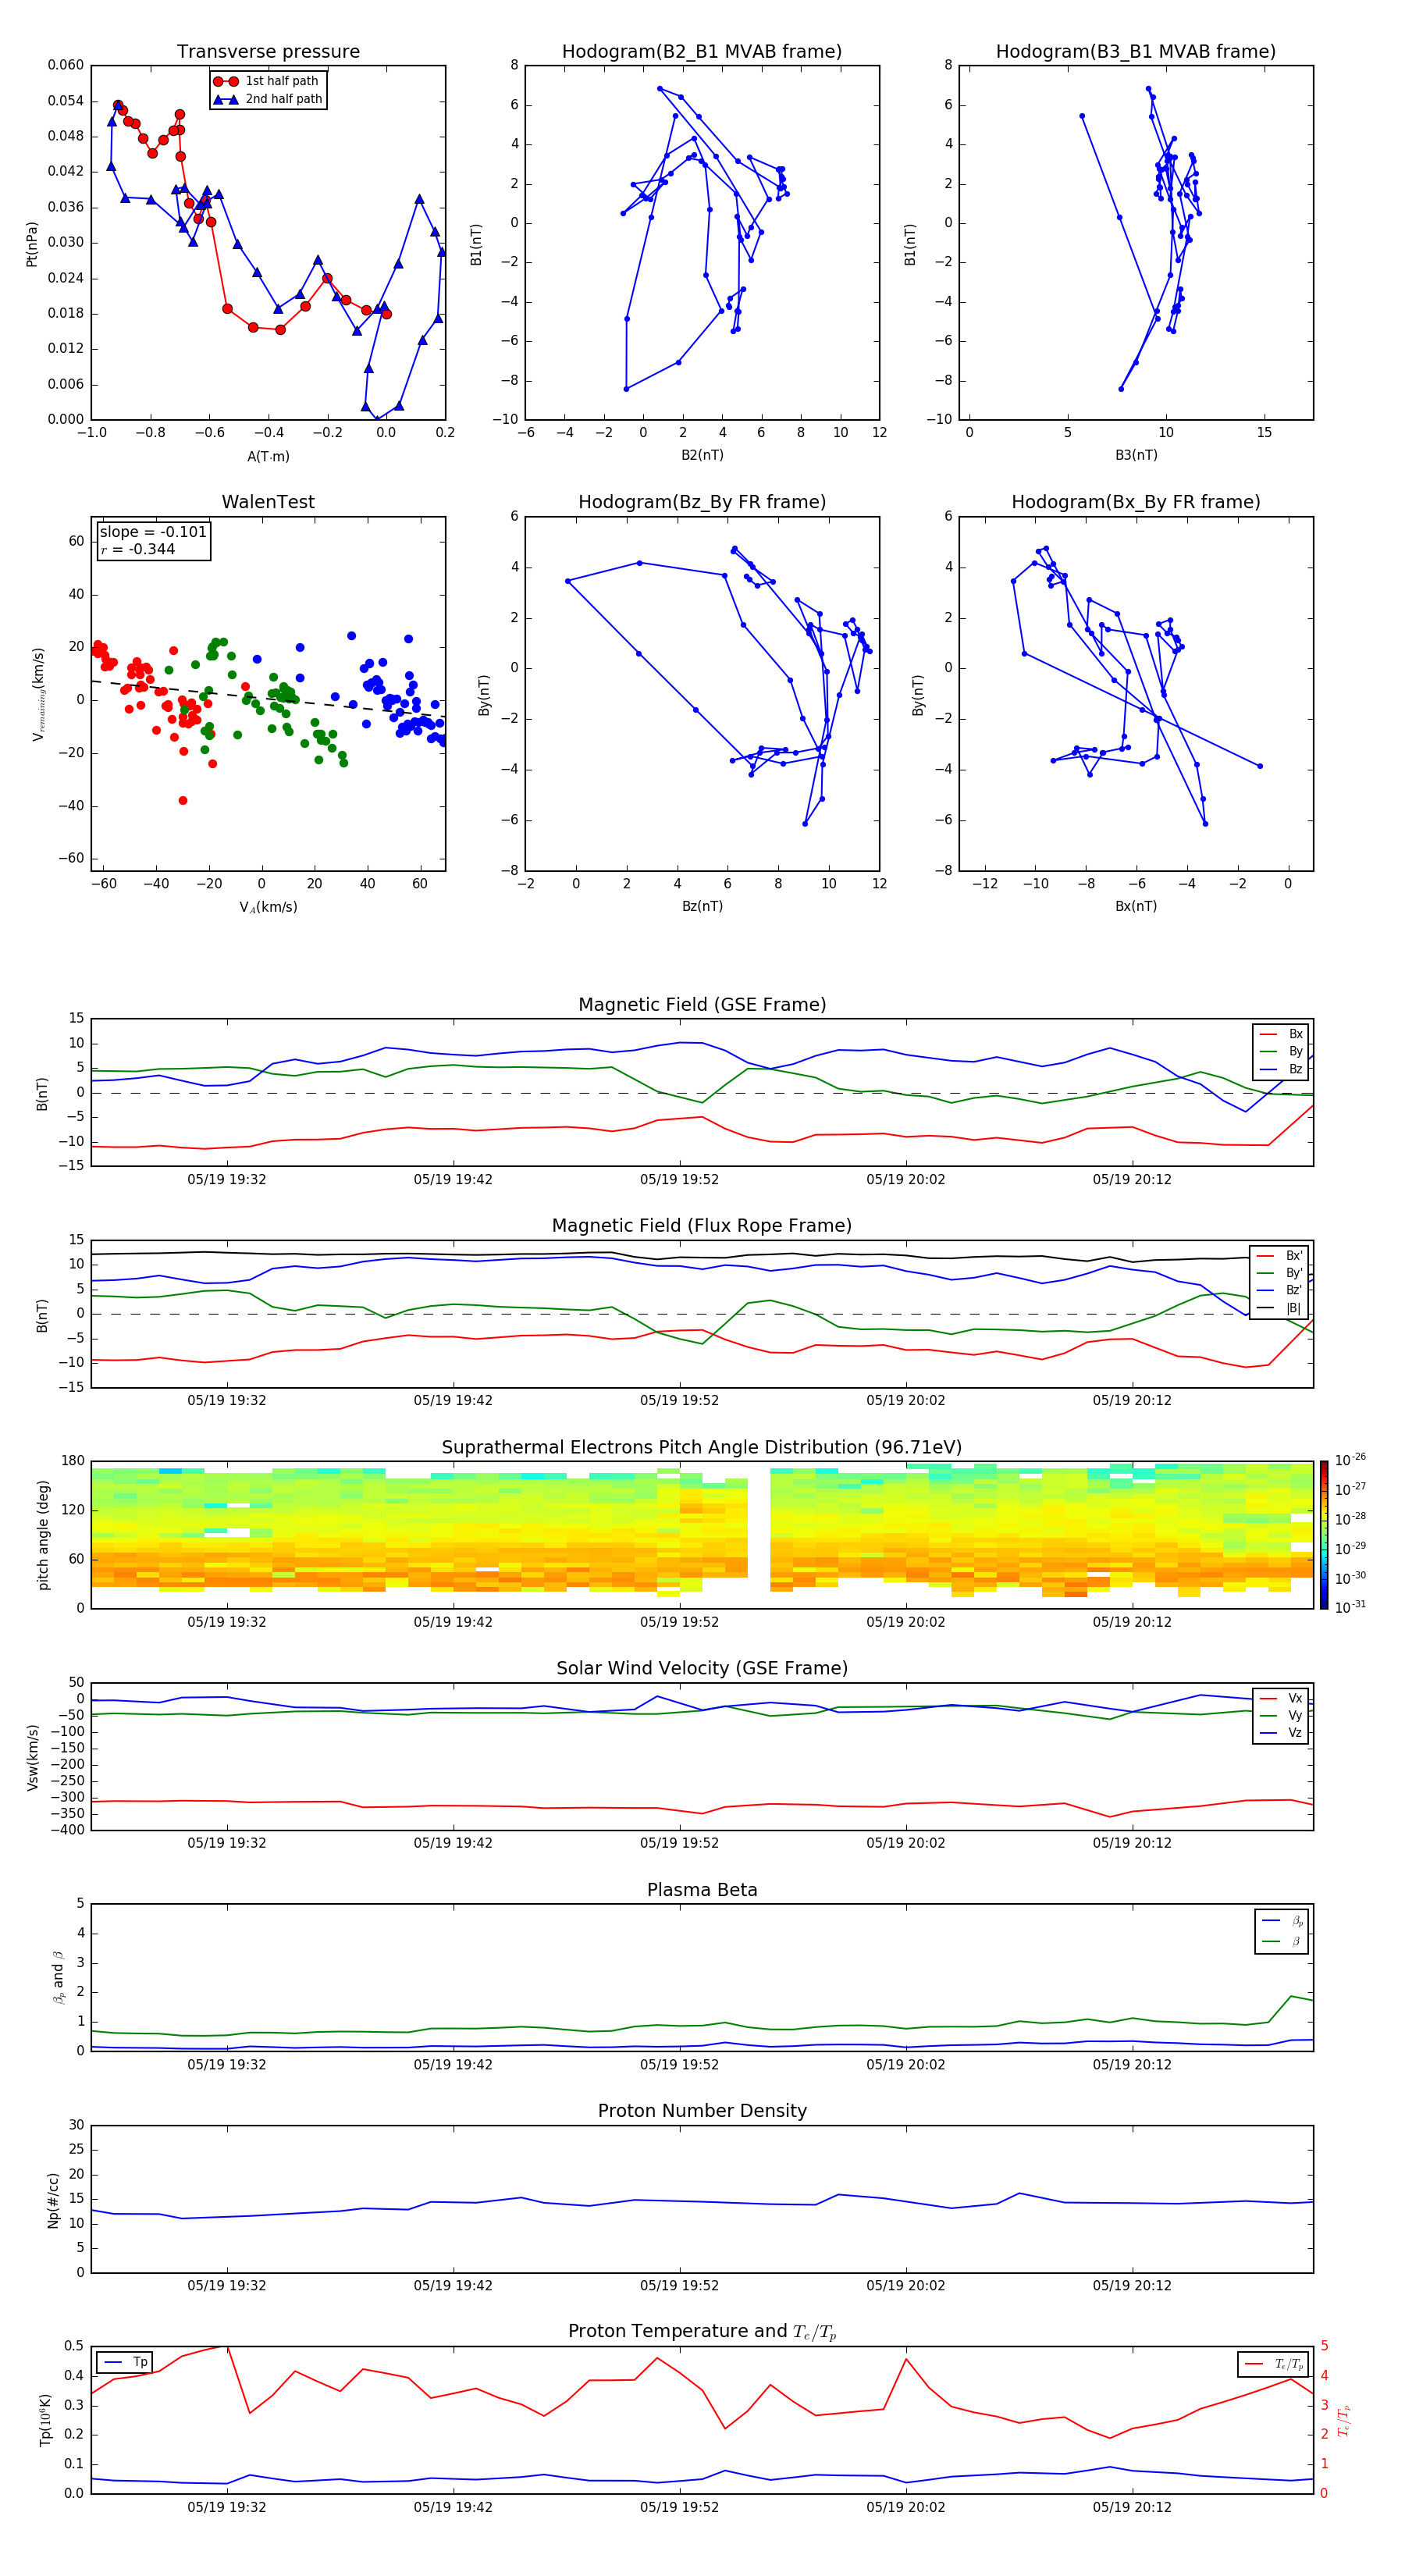Click the 'V_A(km/s)' x-axis label
The height and width of the screenshot is (2576, 1405).
pyautogui.click(x=268, y=907)
